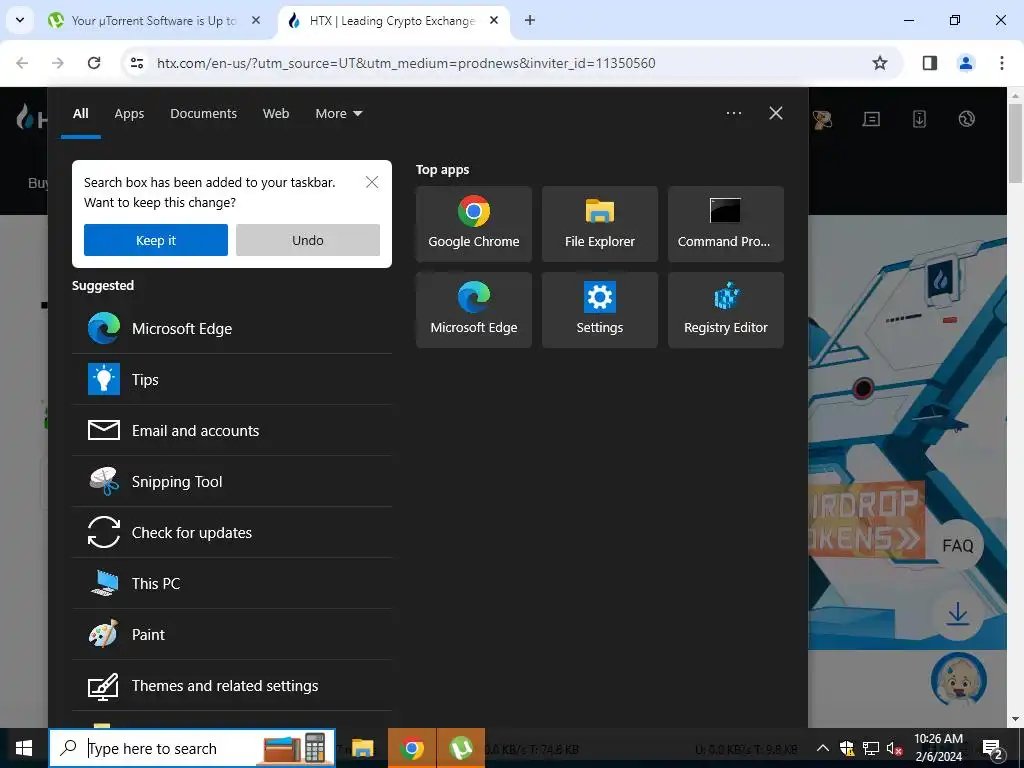Open the FAQ button on HTX page
The width and height of the screenshot is (1024, 768).
click(x=957, y=545)
